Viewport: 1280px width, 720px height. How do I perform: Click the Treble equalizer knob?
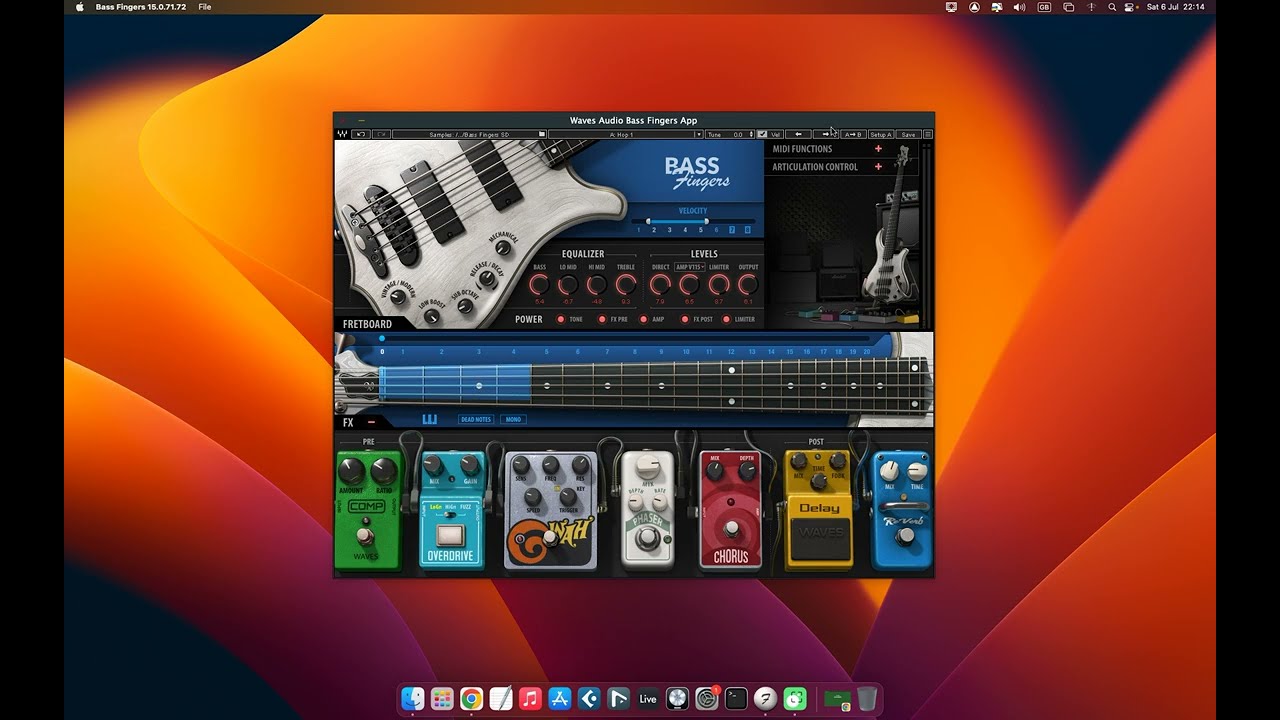[626, 285]
